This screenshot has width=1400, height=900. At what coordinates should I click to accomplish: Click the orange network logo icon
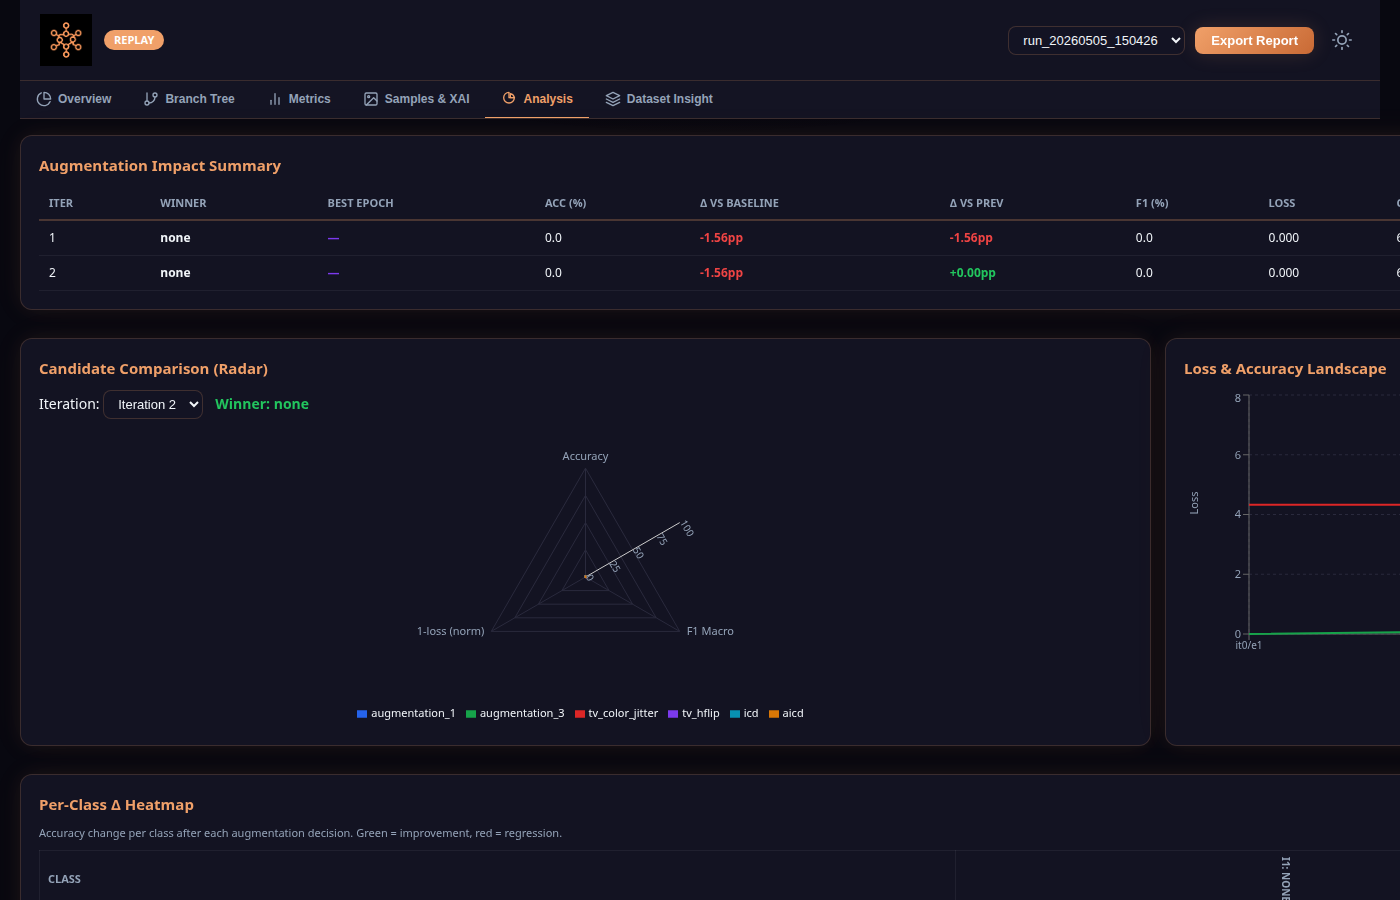click(66, 40)
